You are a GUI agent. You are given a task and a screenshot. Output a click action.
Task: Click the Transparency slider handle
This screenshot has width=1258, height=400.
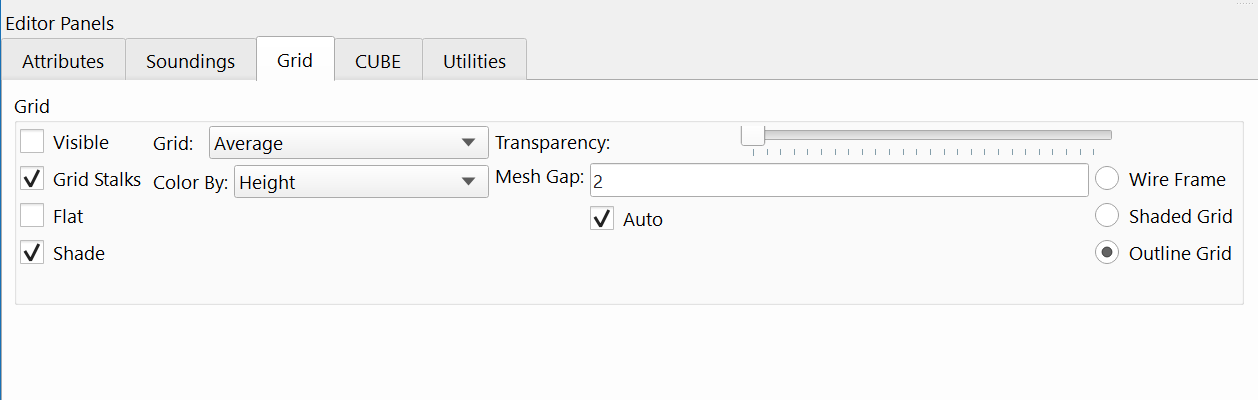click(x=753, y=135)
